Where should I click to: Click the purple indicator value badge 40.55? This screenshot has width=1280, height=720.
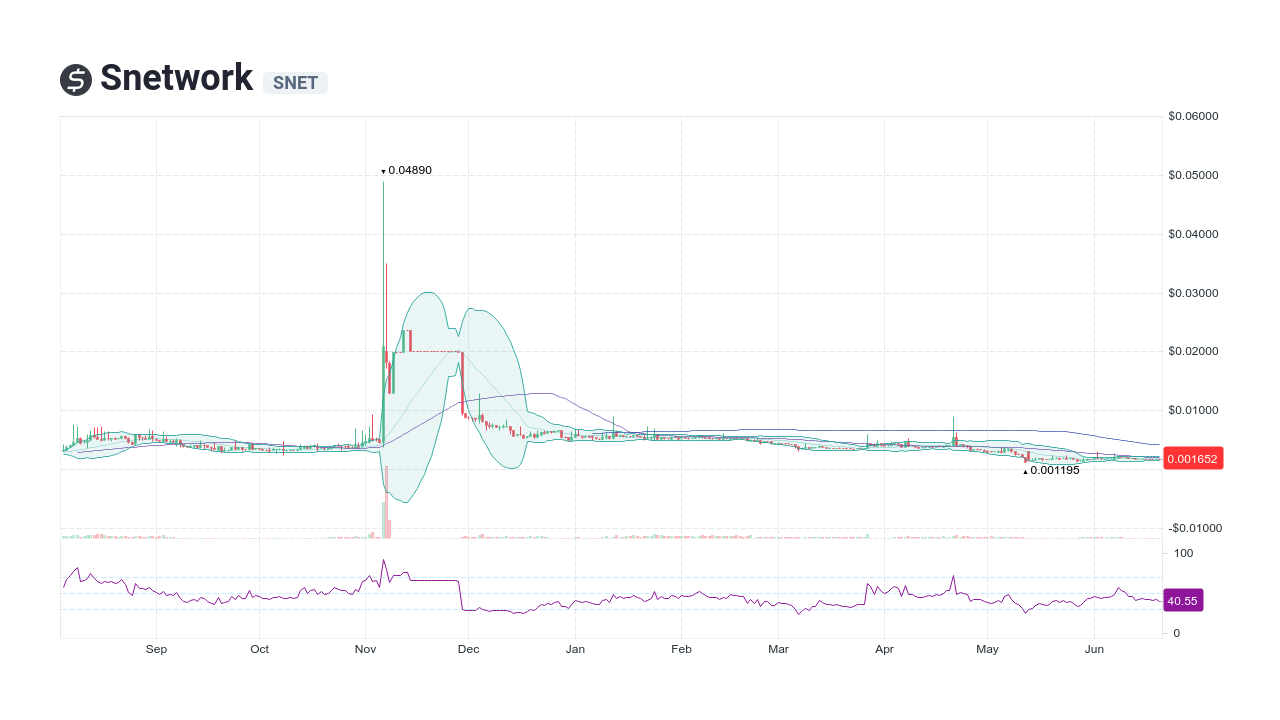pyautogui.click(x=1183, y=600)
